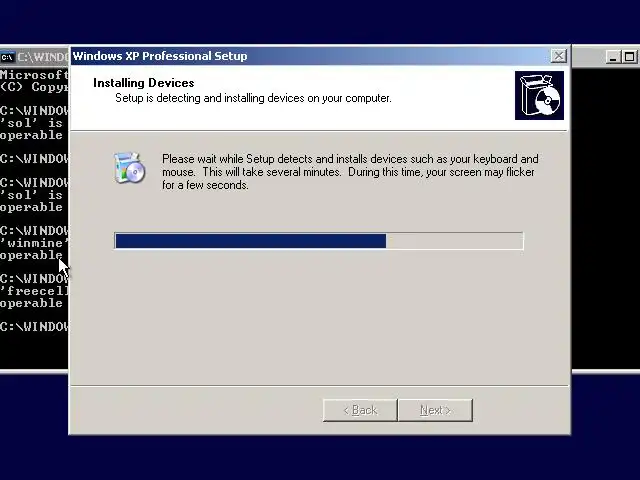Click the small CD icon beside the wait message
Screen dimensions: 640x480
[x=129, y=167]
